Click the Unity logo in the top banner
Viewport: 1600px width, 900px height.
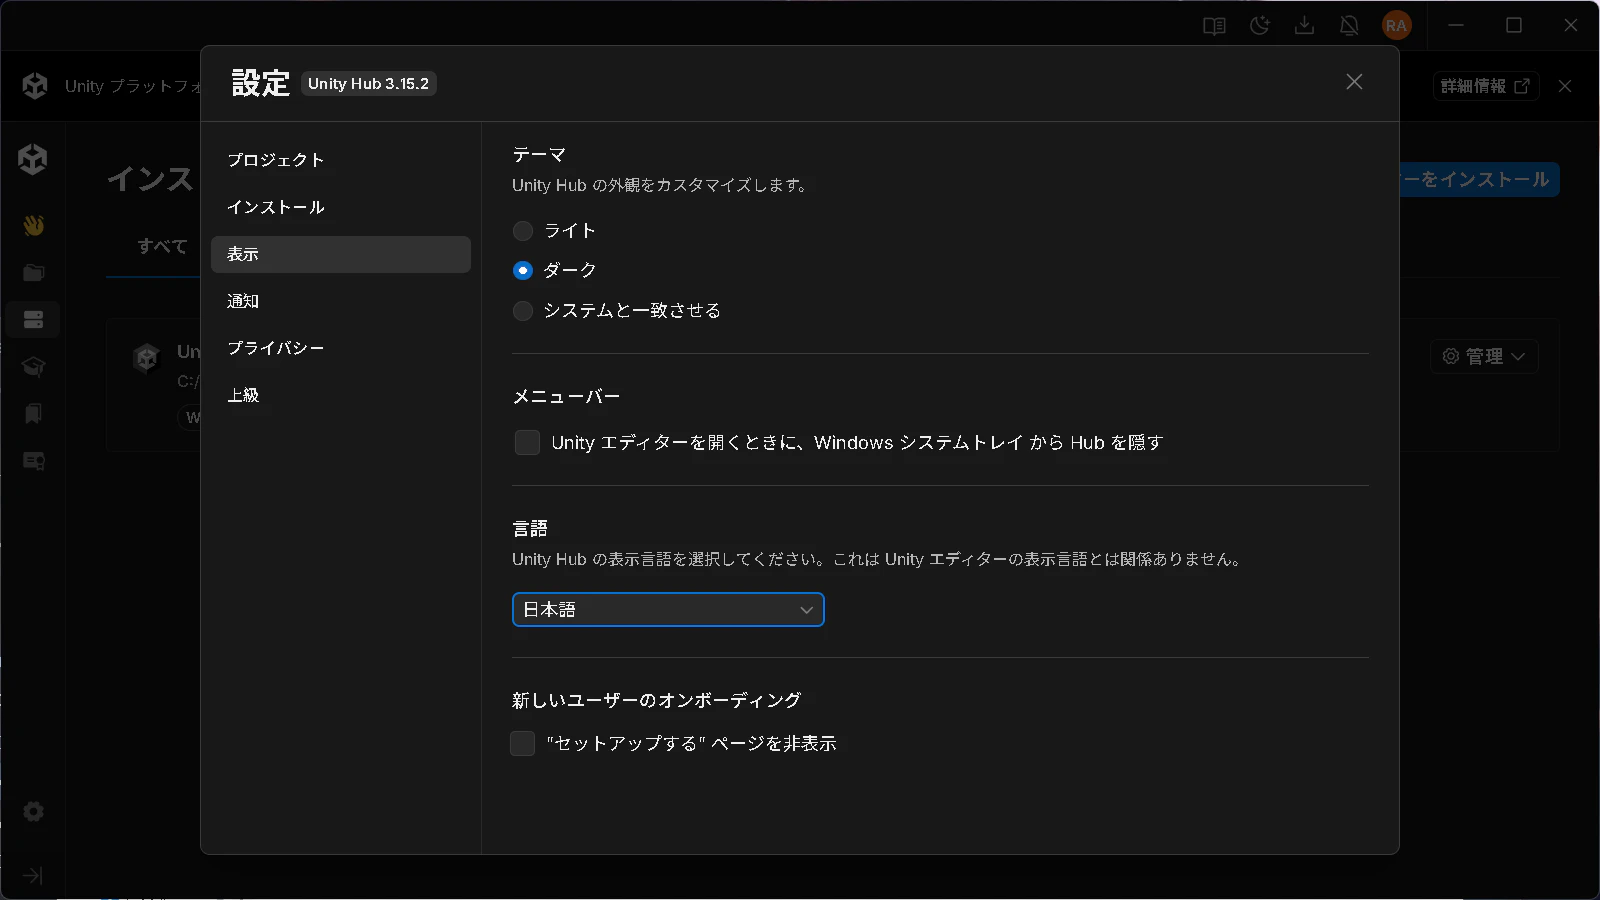tap(35, 86)
